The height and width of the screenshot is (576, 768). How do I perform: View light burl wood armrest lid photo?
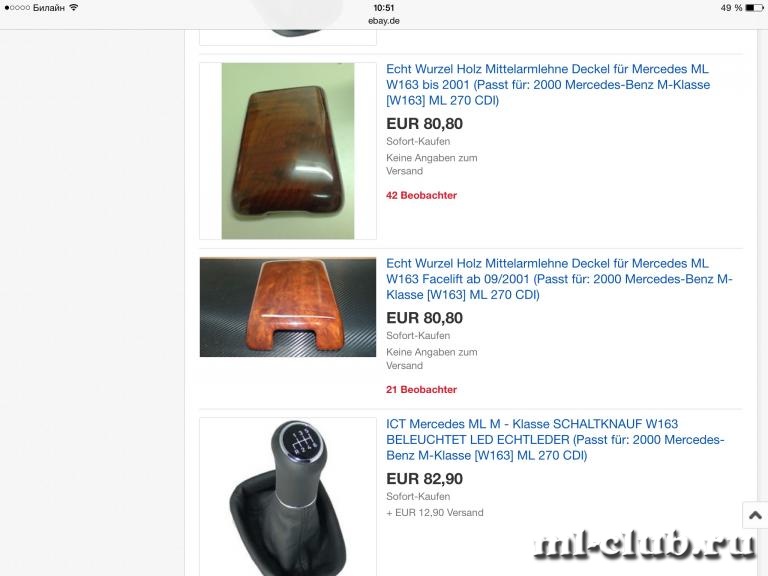(288, 307)
